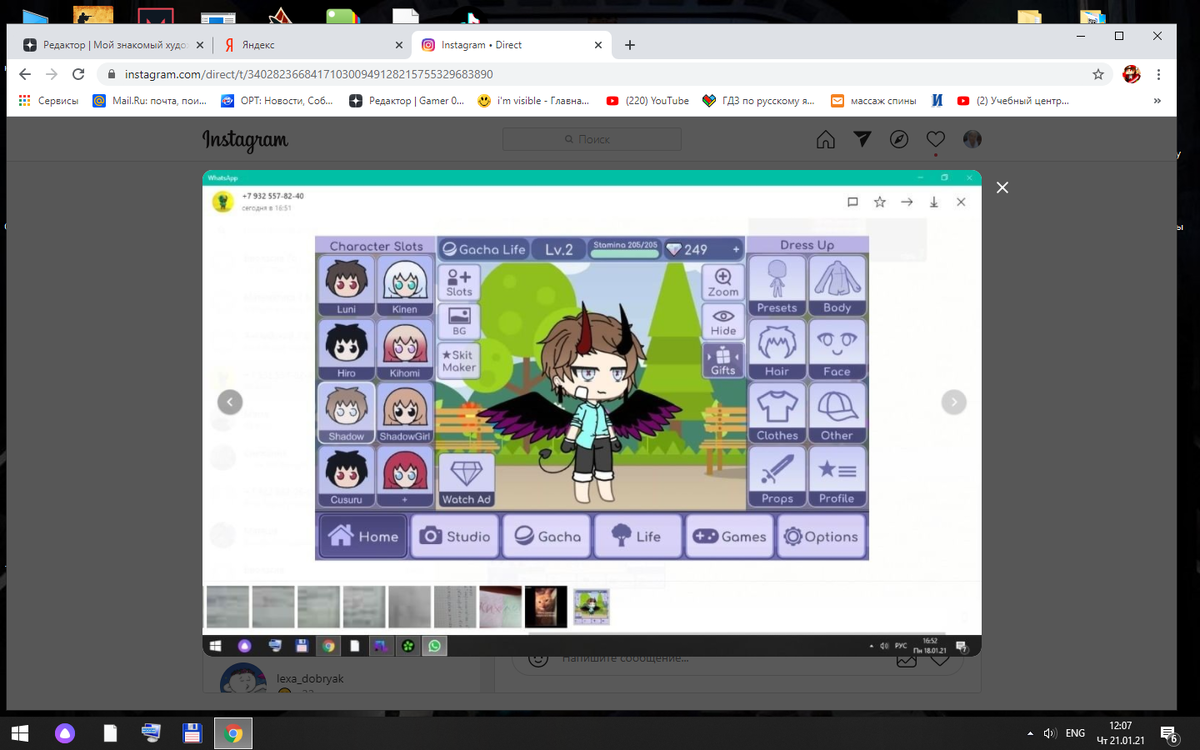Open Profile in Dress Up panel
This screenshot has height=750, width=1200.
(837, 477)
